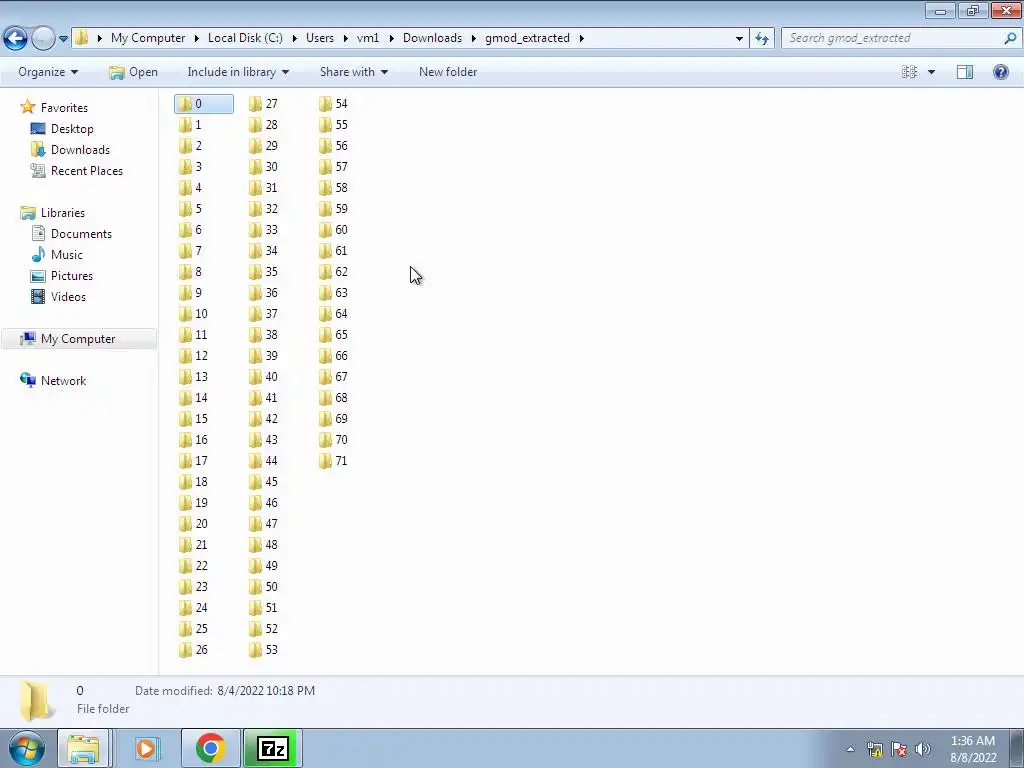
Task: Click the network tray icon
Action: point(875,749)
